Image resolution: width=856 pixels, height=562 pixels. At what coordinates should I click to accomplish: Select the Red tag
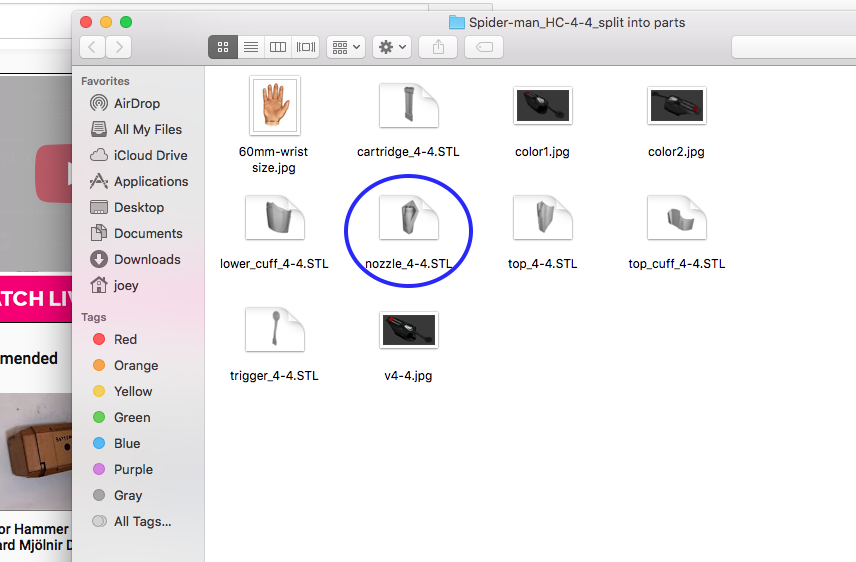[x=115, y=339]
